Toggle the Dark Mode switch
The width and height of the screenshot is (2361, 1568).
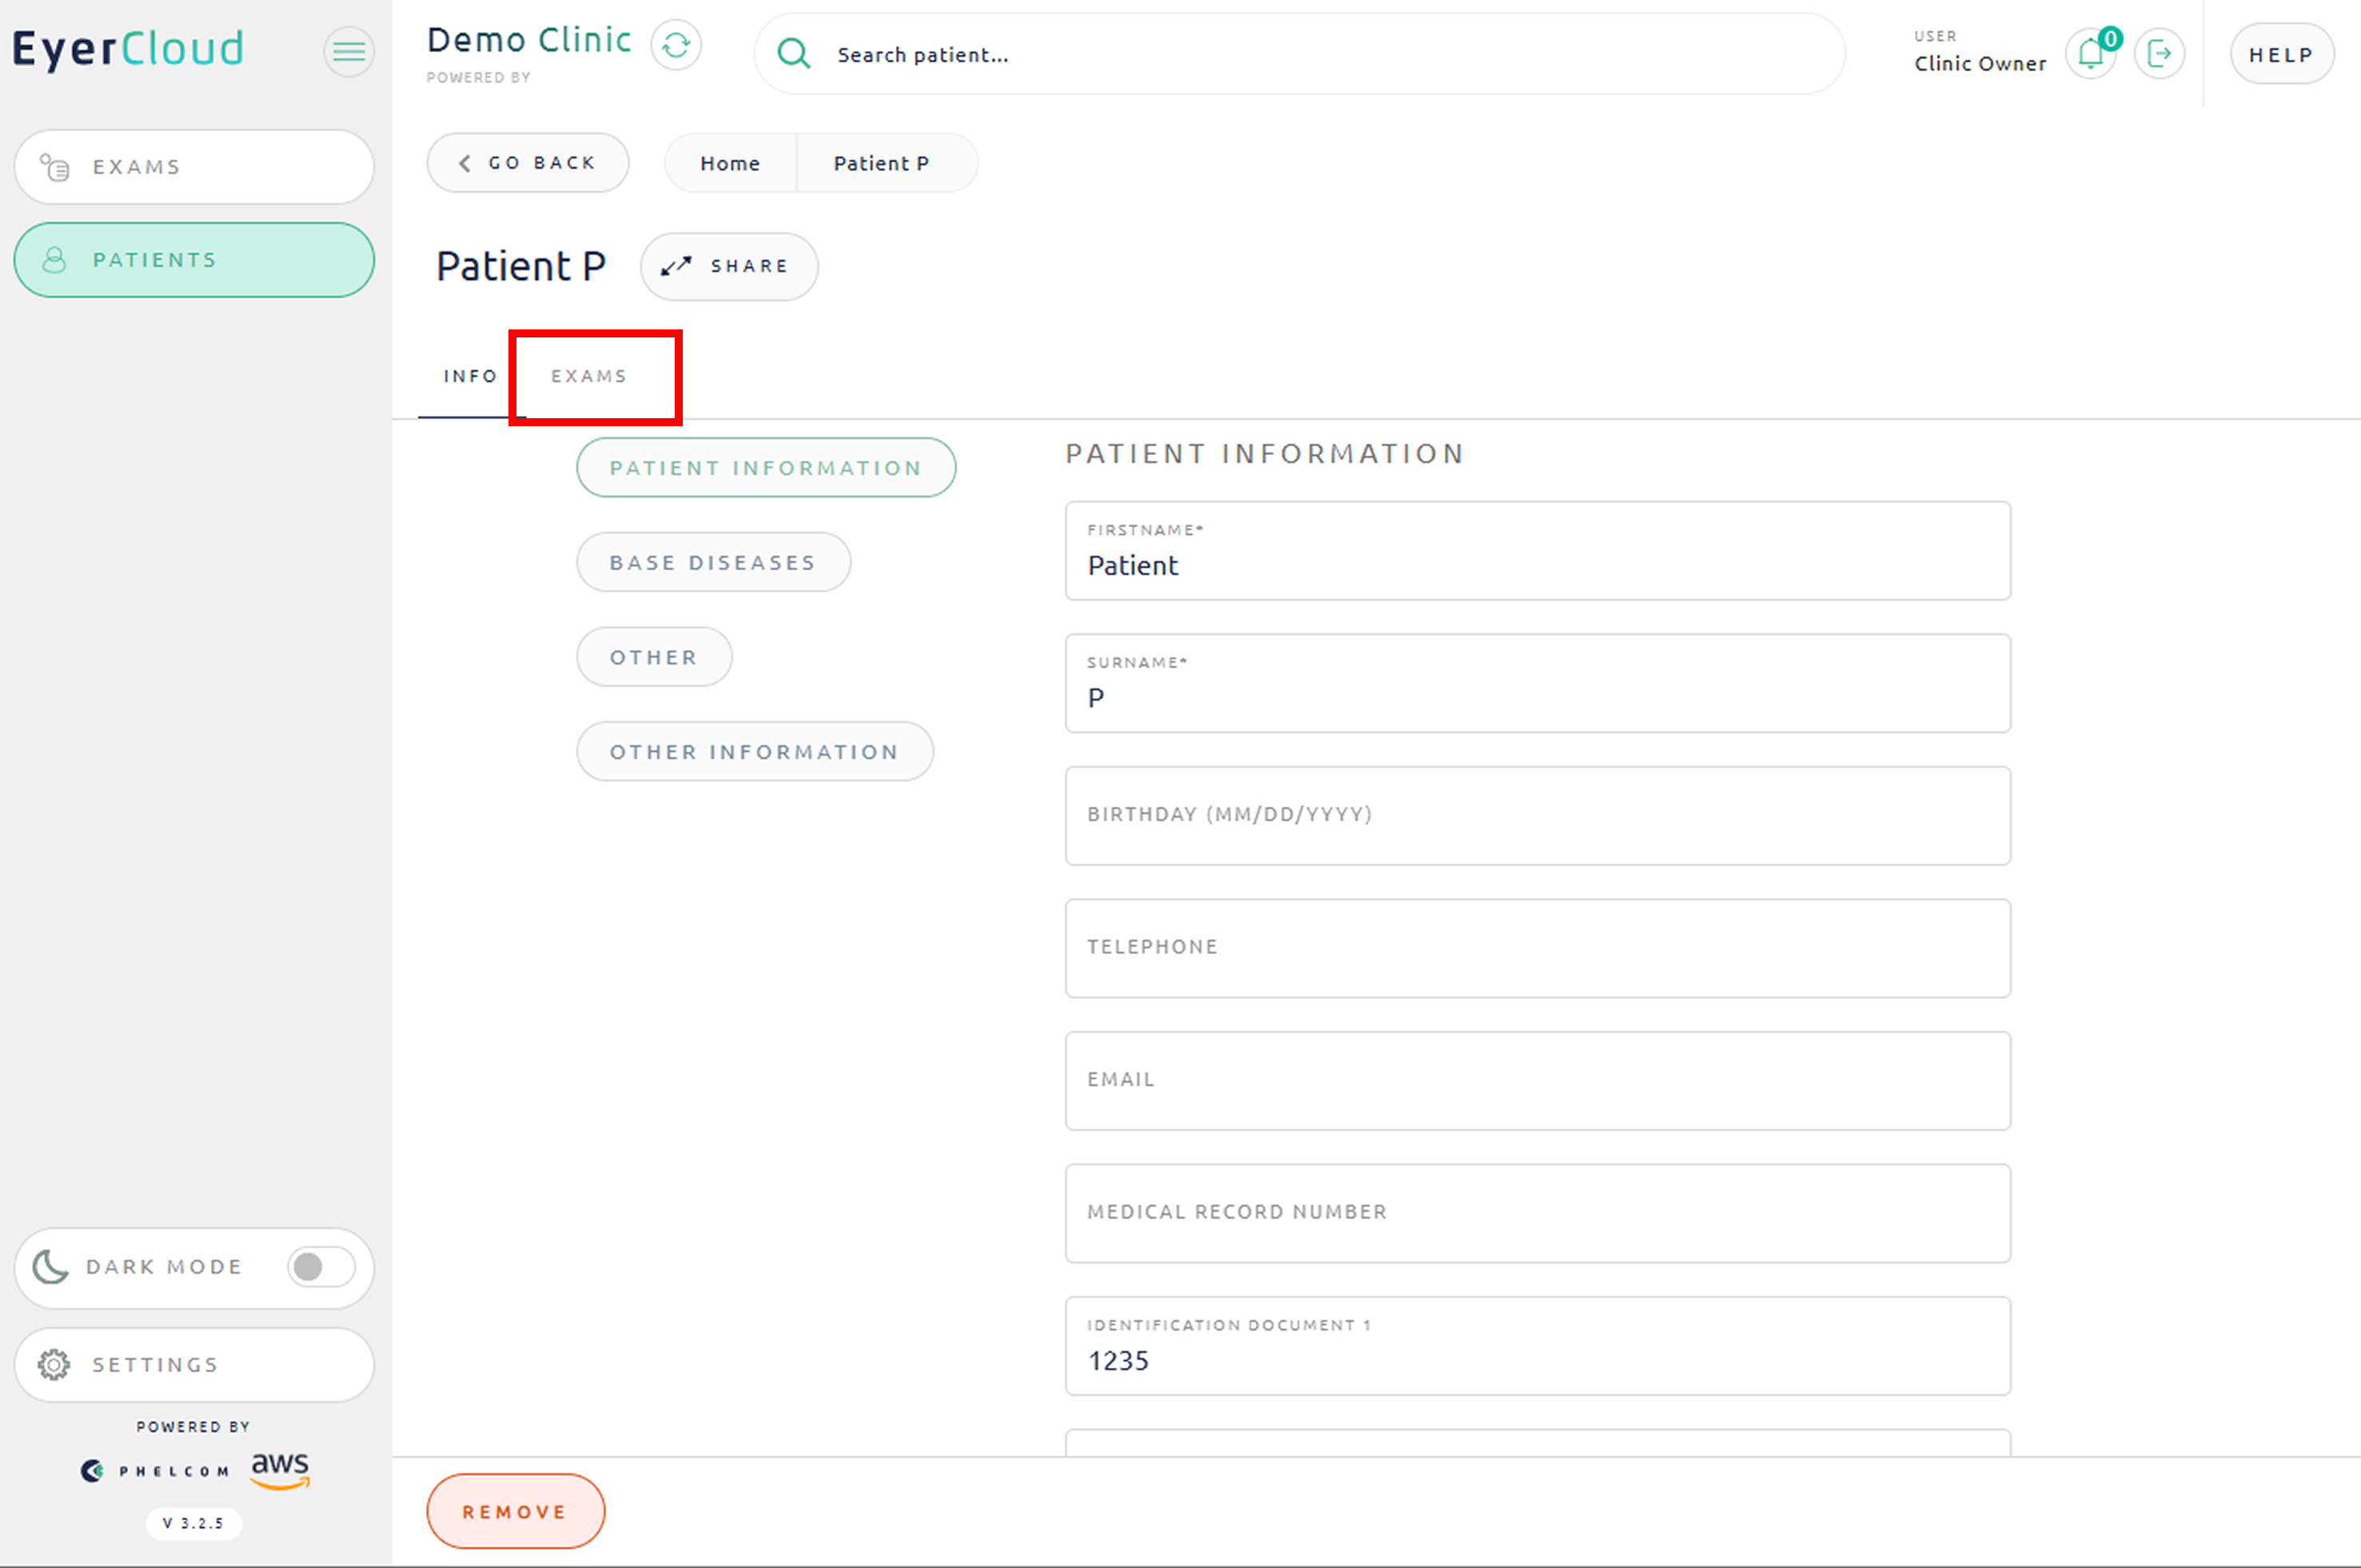tap(321, 1266)
